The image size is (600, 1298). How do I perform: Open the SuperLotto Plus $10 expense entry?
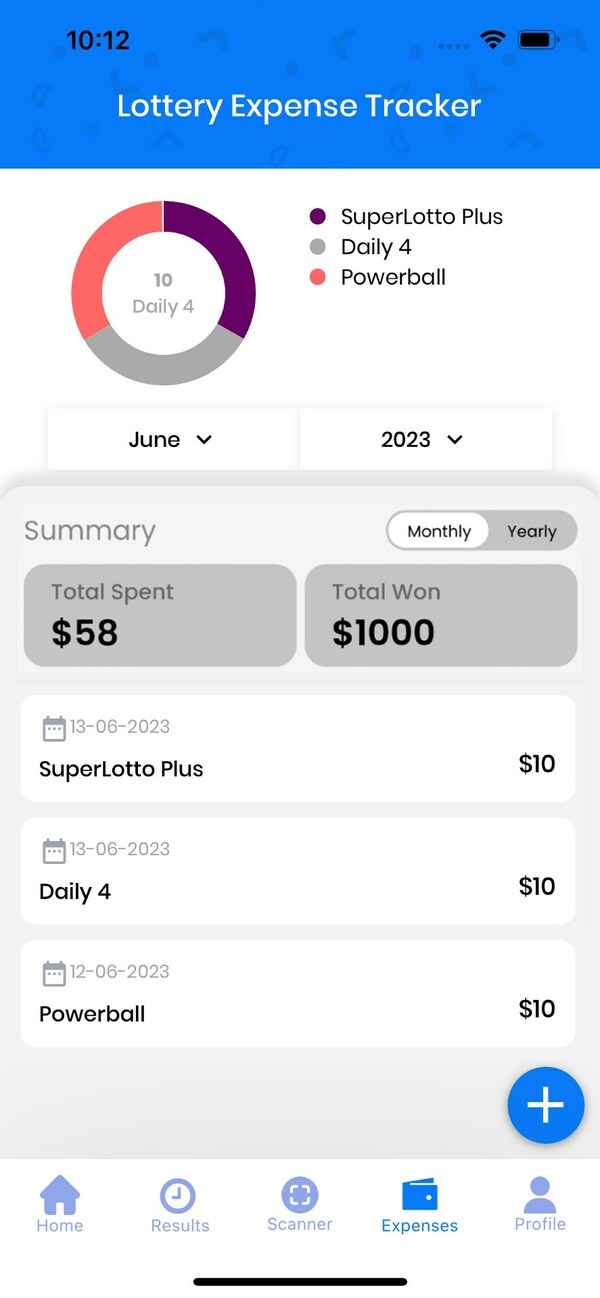point(297,748)
